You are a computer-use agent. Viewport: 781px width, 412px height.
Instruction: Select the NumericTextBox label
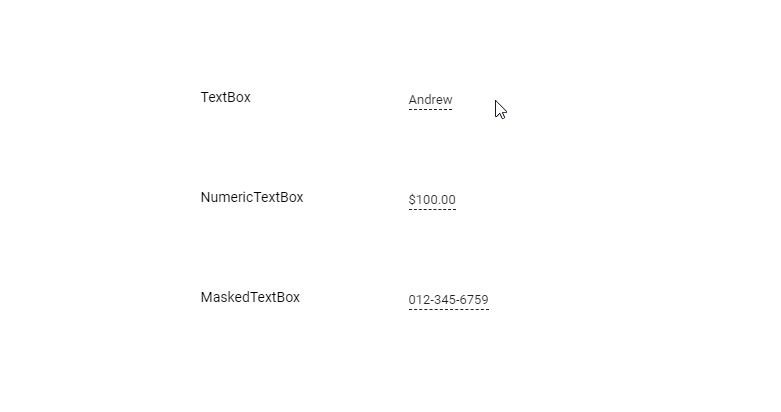click(x=251, y=197)
